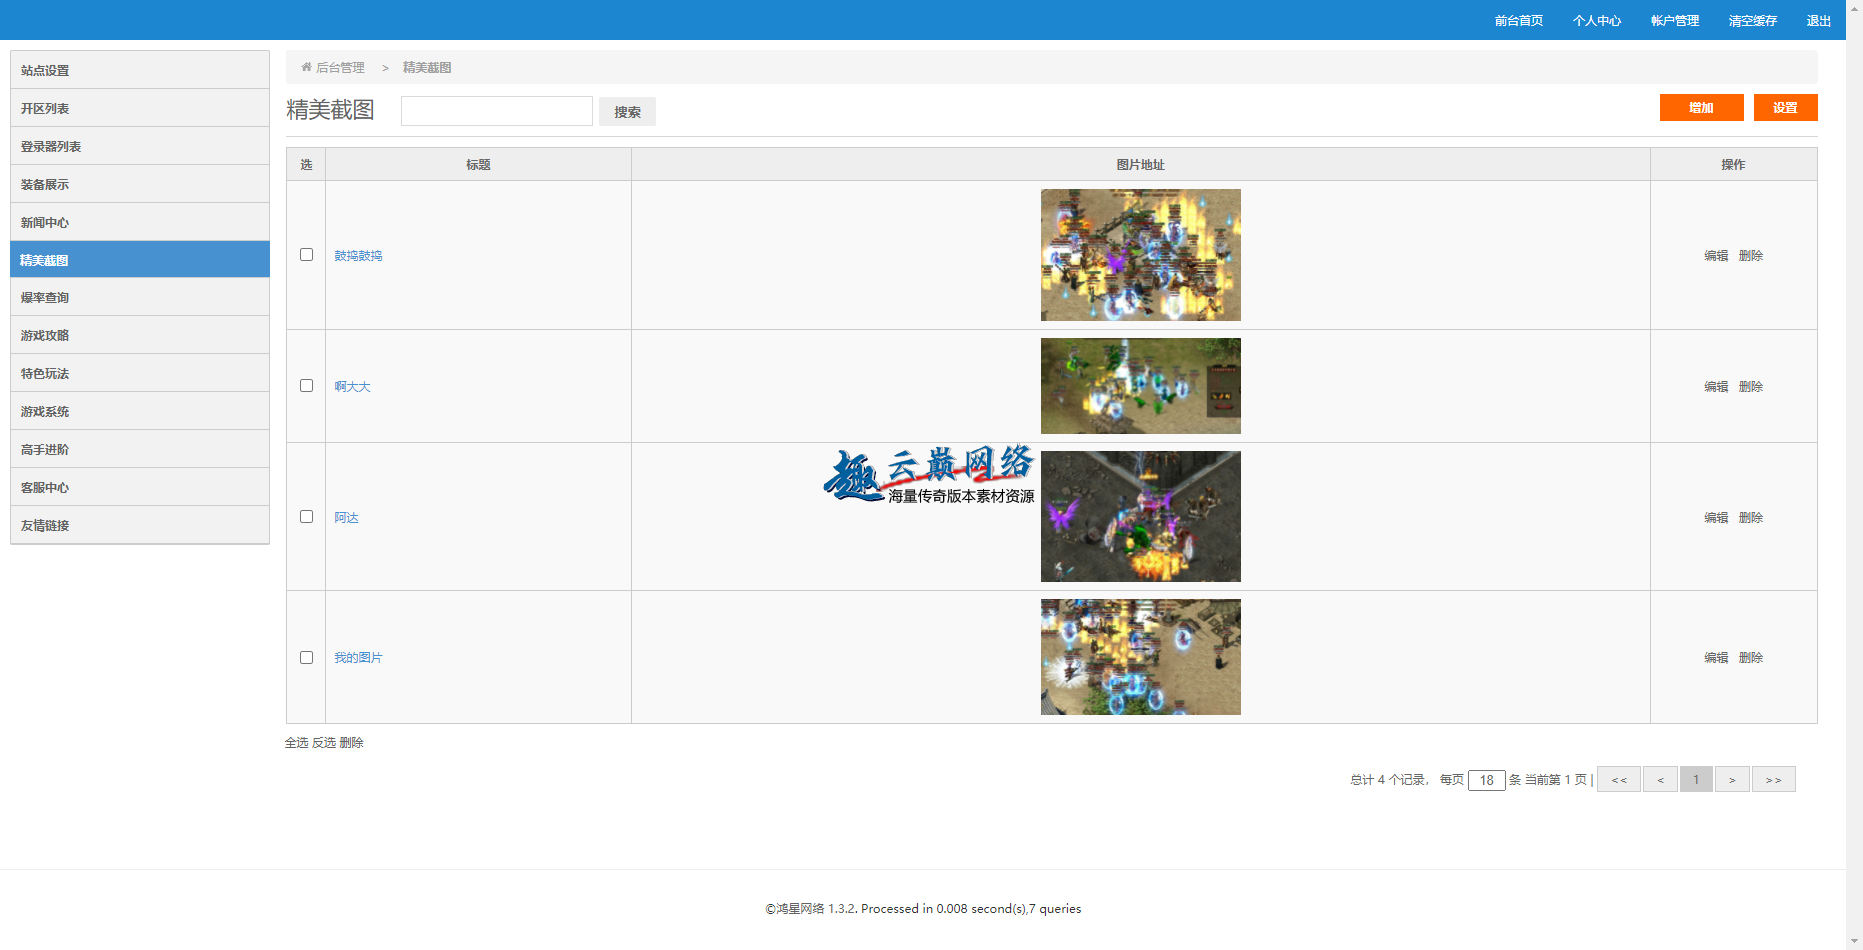Open 站点设置 in the sidebar
This screenshot has width=1863, height=950.
pos(140,70)
